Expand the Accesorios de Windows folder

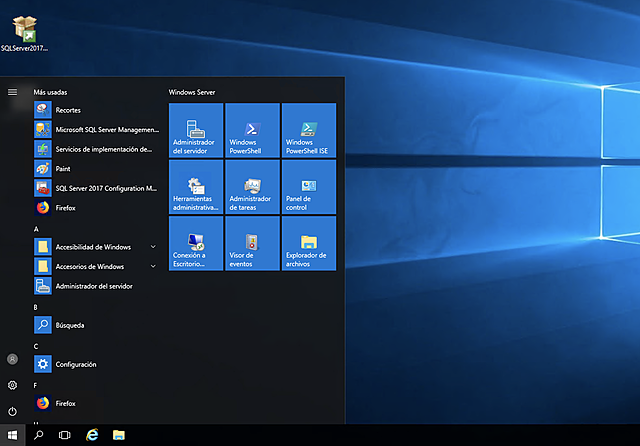97,267
